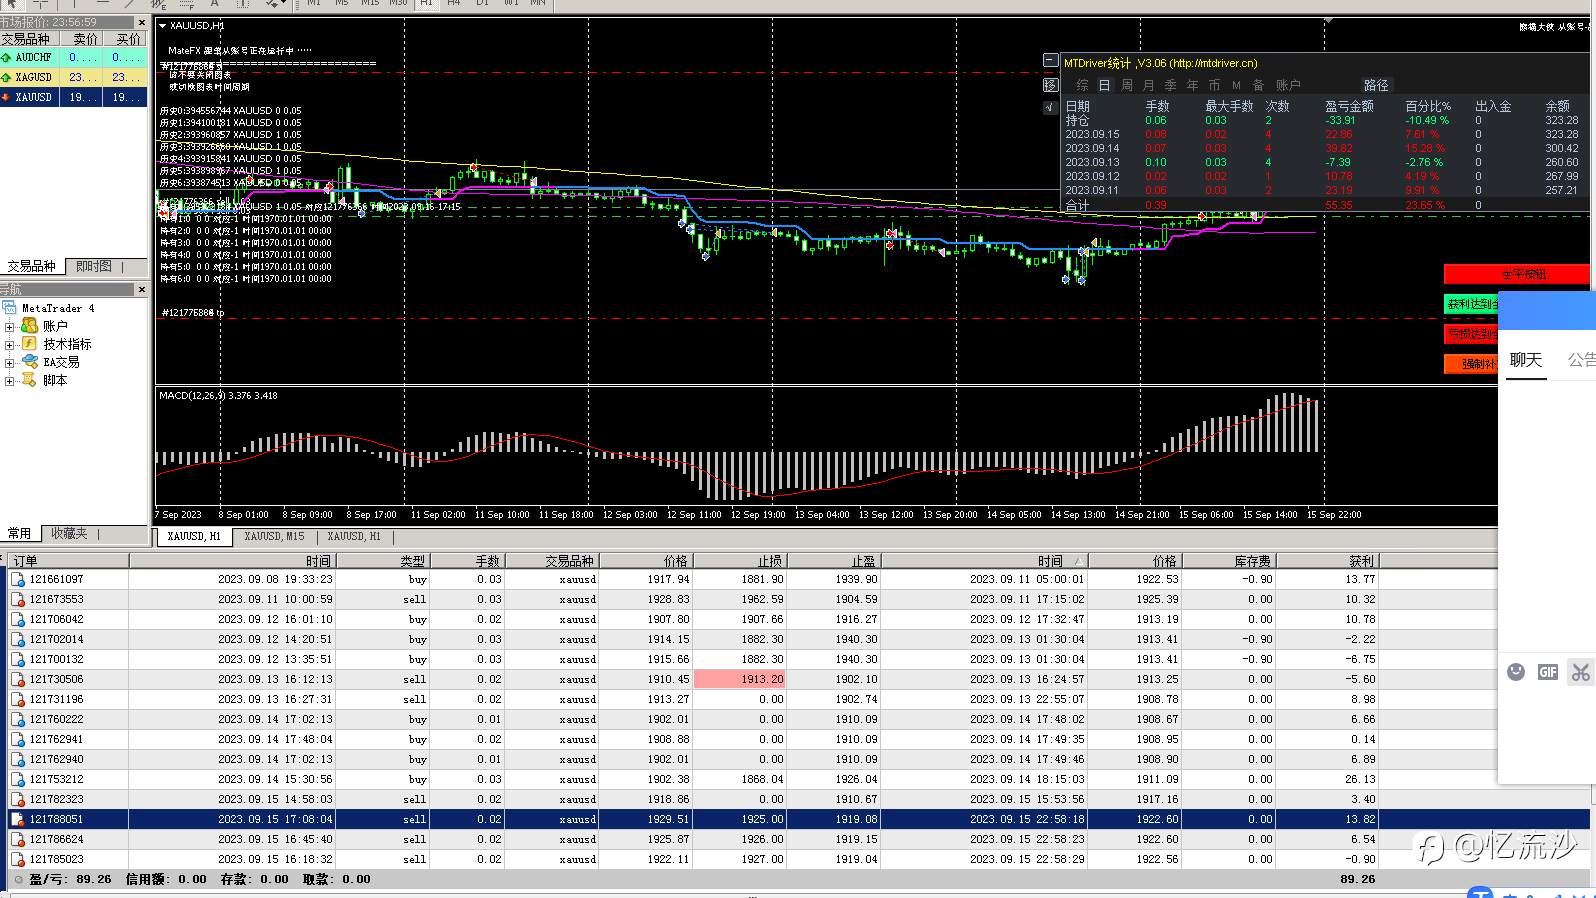Click the AUDCHF up-arrow icon in Market Watch
Image resolution: width=1596 pixels, height=898 pixels.
7,57
